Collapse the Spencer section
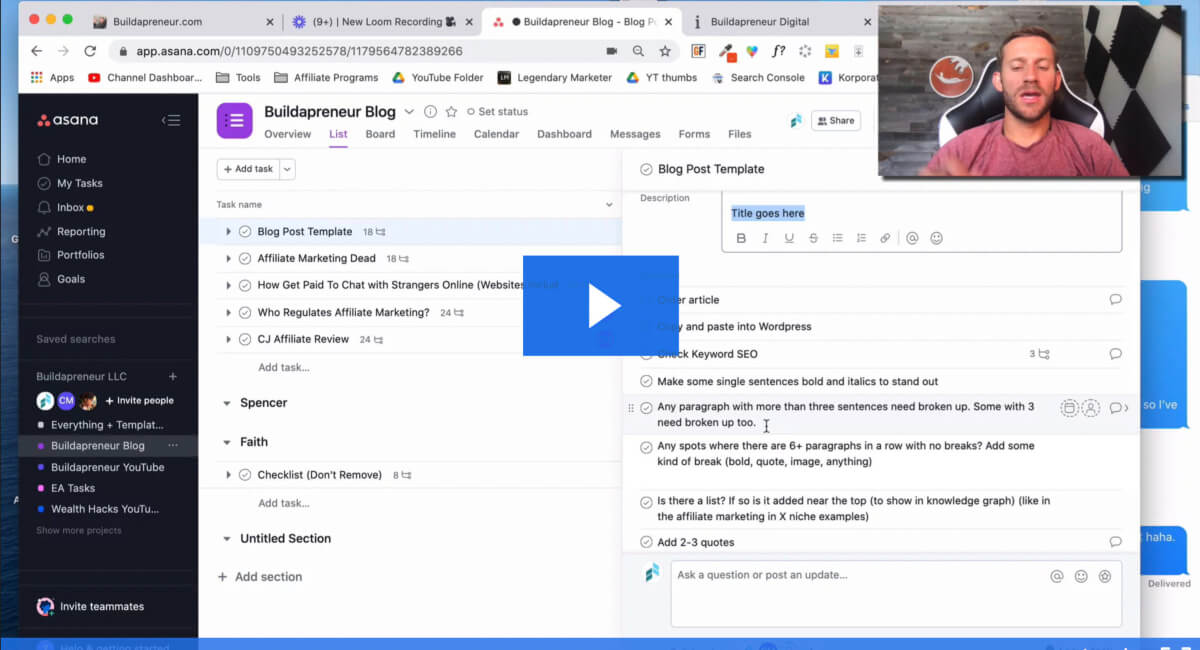Image resolution: width=1200 pixels, height=650 pixels. [x=225, y=403]
